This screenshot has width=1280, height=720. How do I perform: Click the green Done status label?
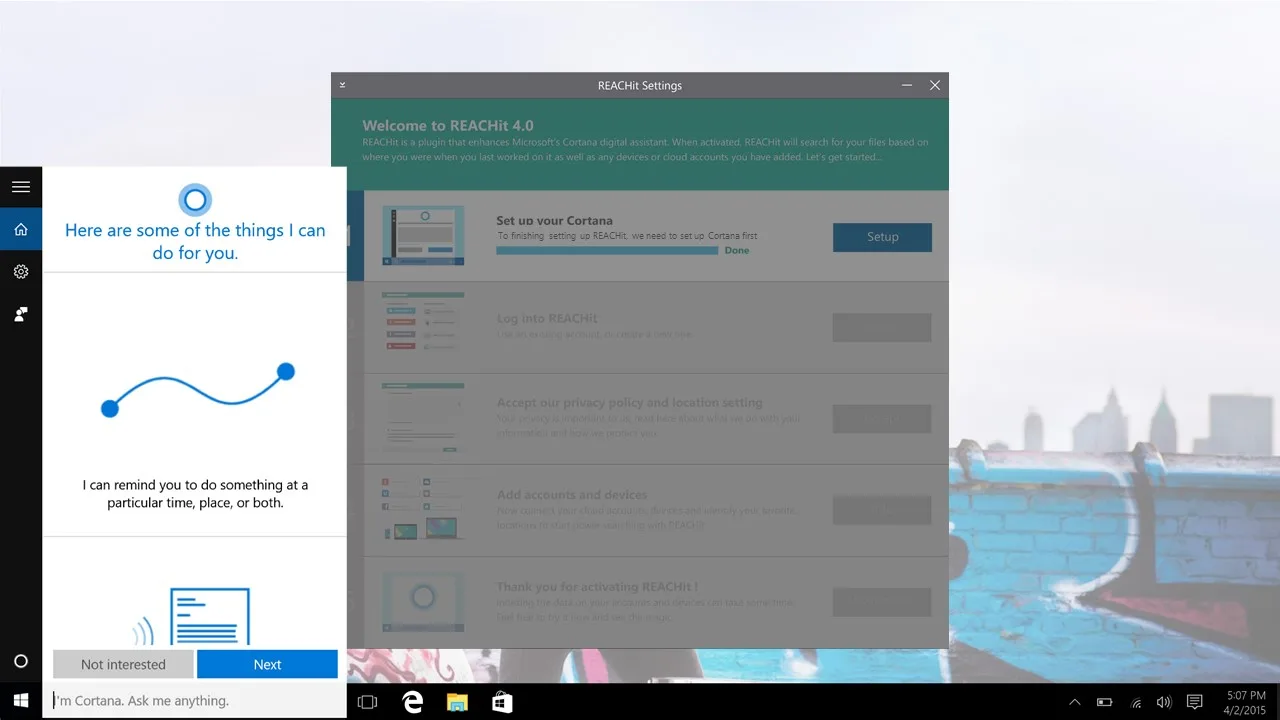(737, 250)
